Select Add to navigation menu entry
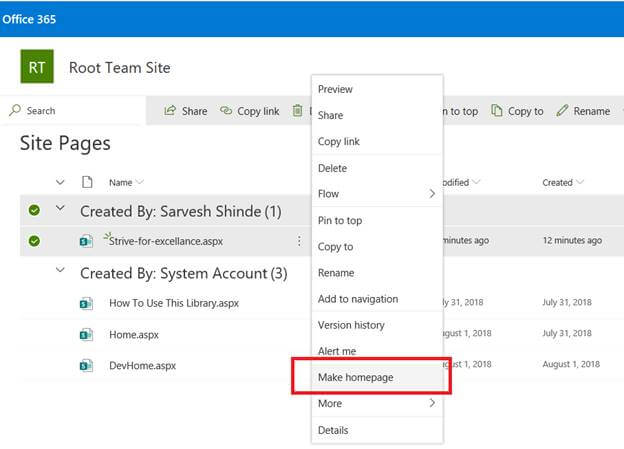This screenshot has height=449, width=624. [377, 299]
